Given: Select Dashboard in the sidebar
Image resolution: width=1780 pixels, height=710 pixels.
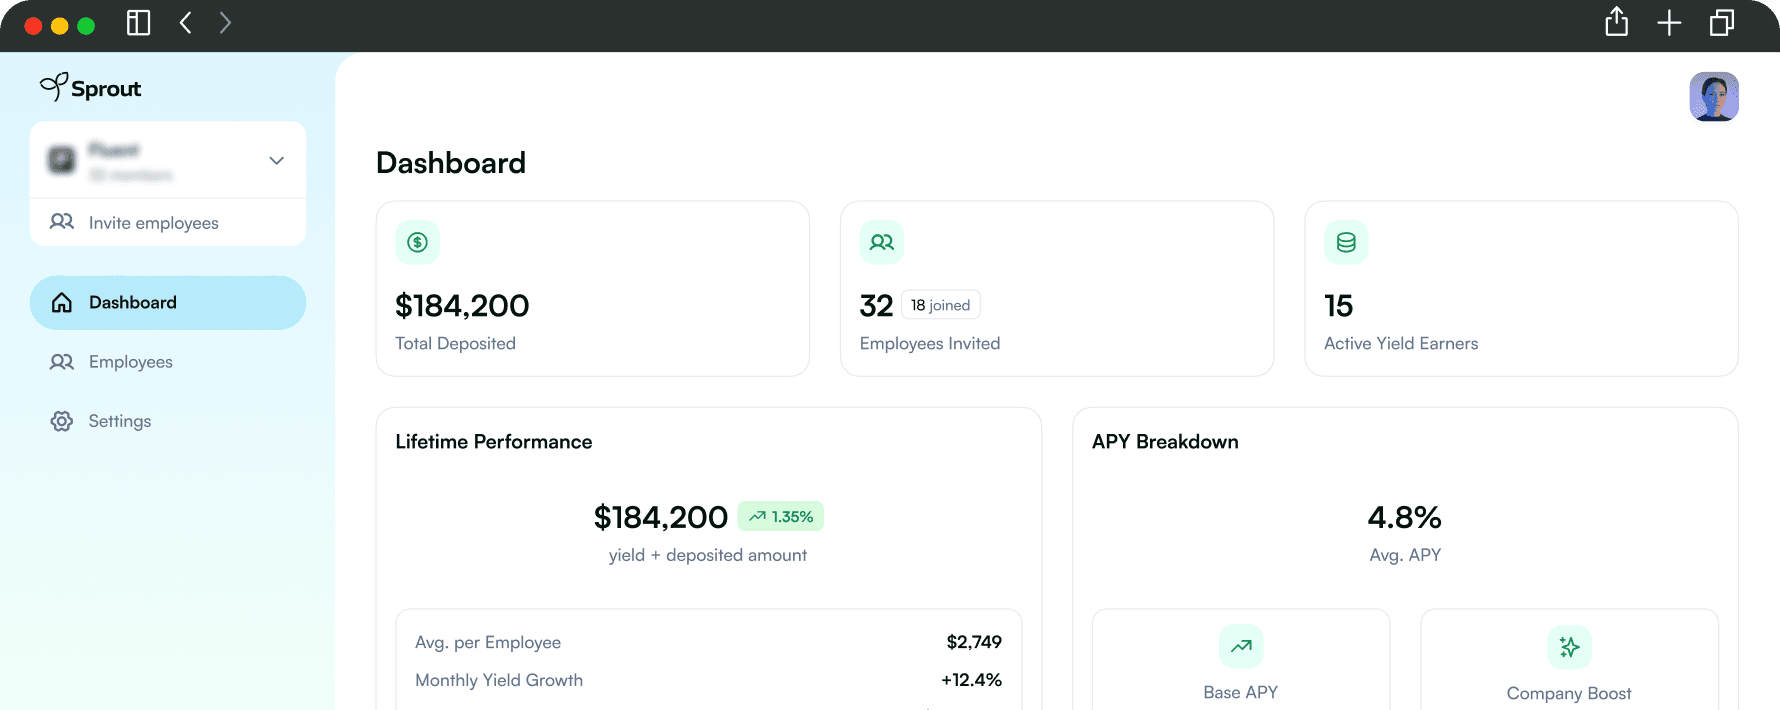Looking at the screenshot, I should [x=168, y=303].
